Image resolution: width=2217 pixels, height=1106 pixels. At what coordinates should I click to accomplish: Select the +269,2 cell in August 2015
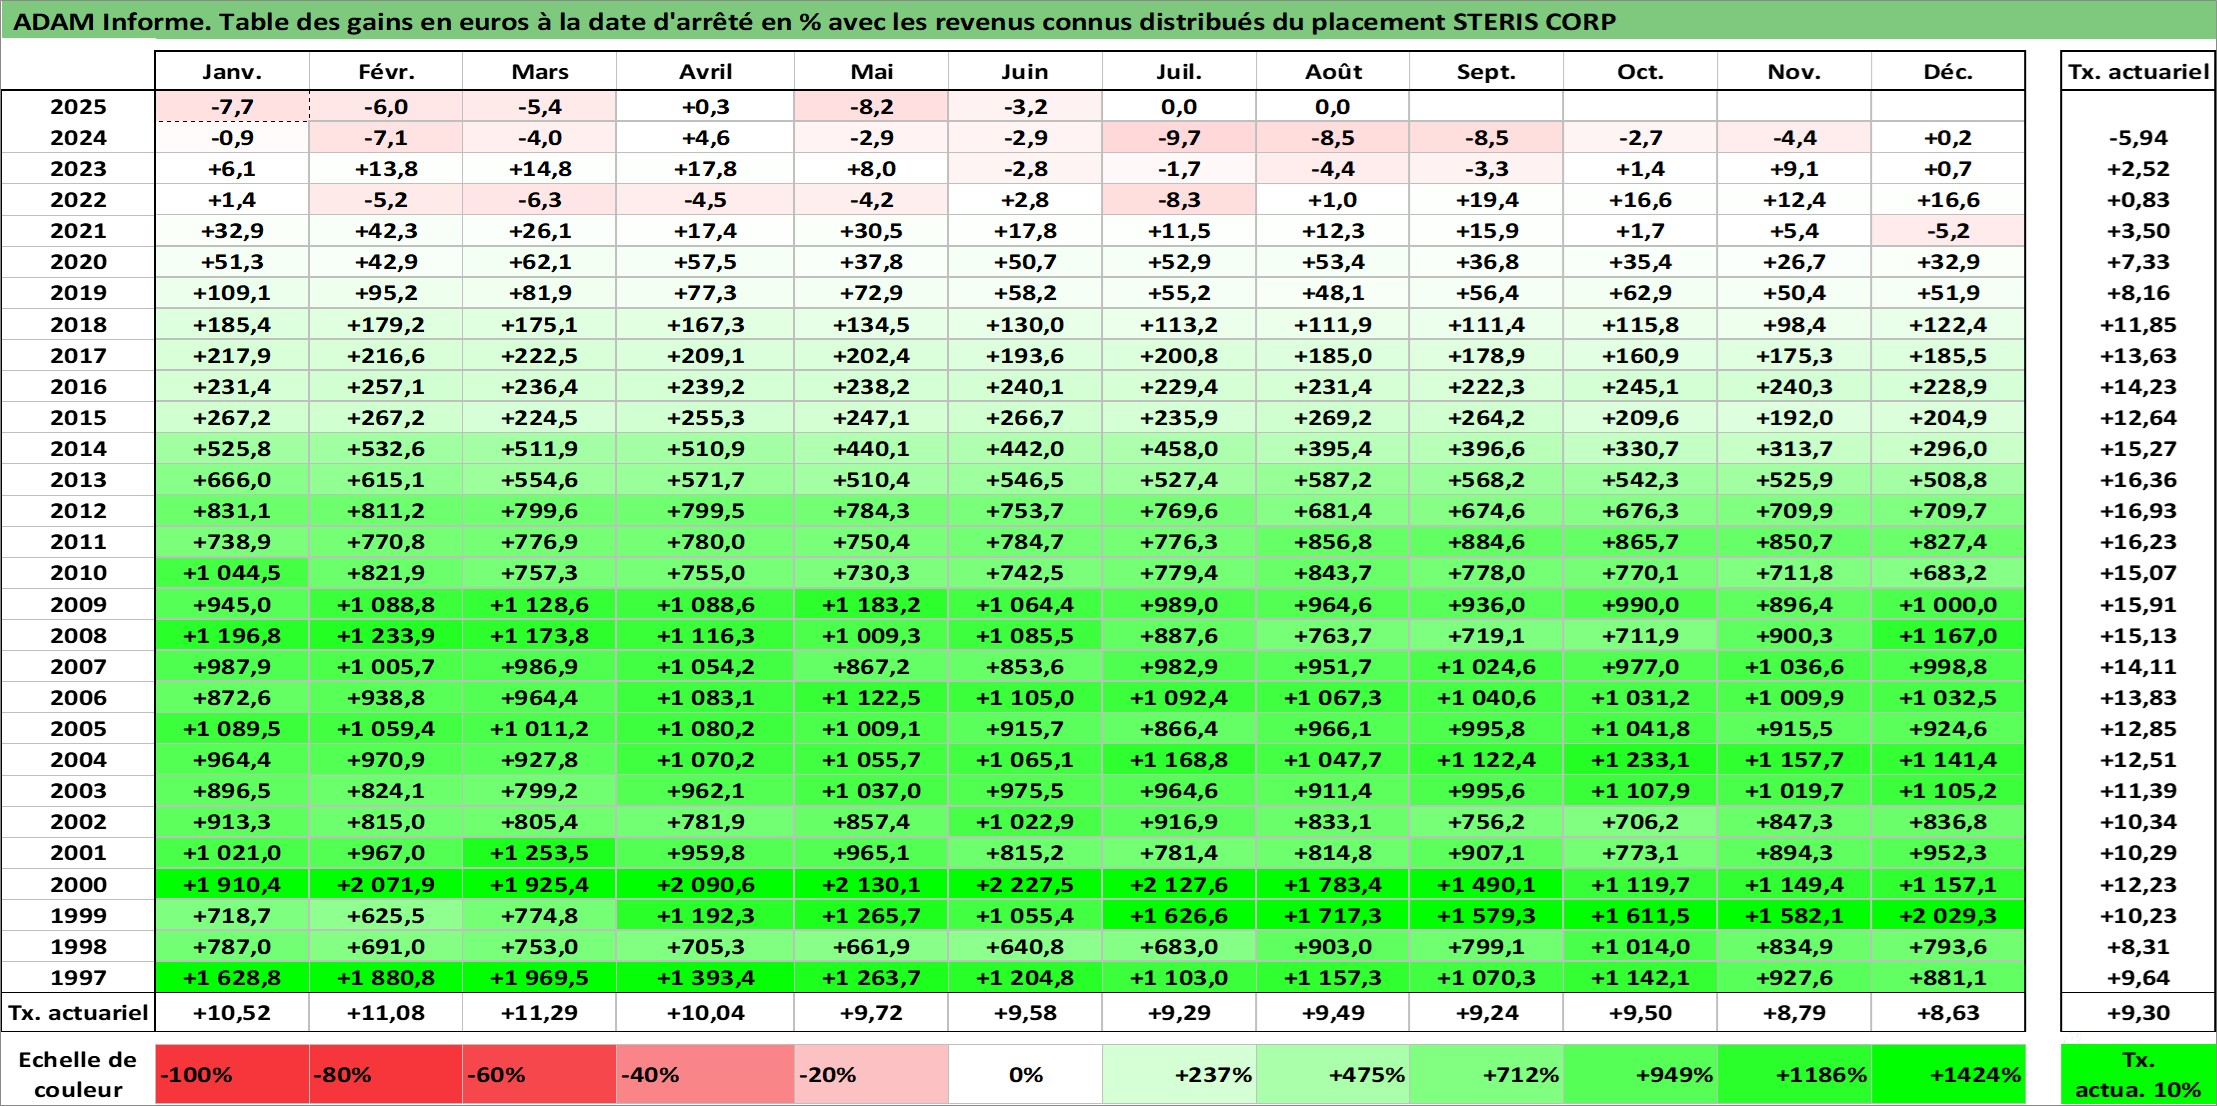(1333, 418)
